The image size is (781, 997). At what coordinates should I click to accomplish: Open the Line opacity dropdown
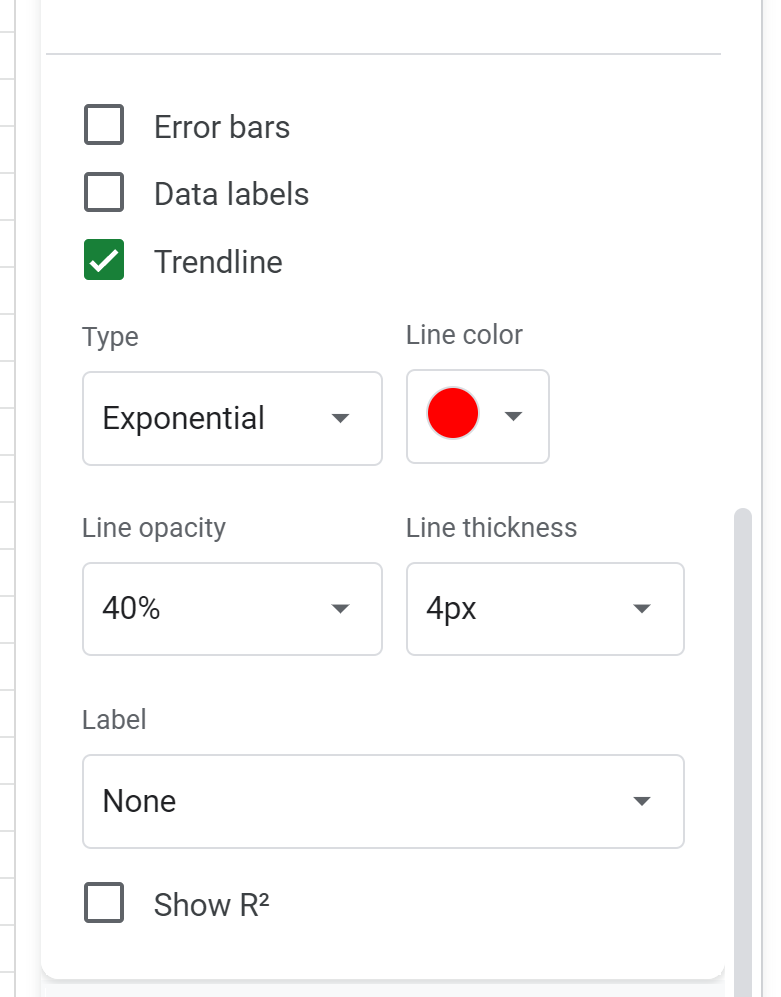coord(232,609)
